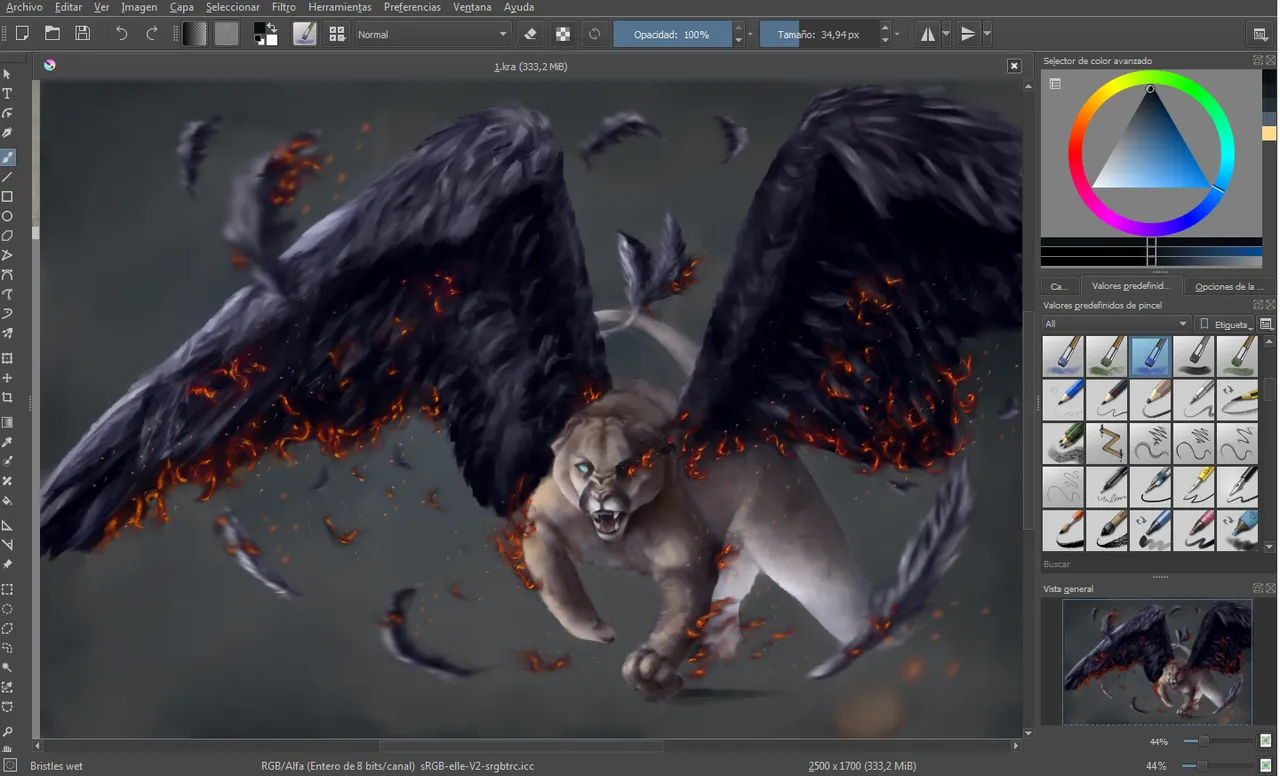Open the pattern chooser in the toolbar

pyautogui.click(x=227, y=33)
